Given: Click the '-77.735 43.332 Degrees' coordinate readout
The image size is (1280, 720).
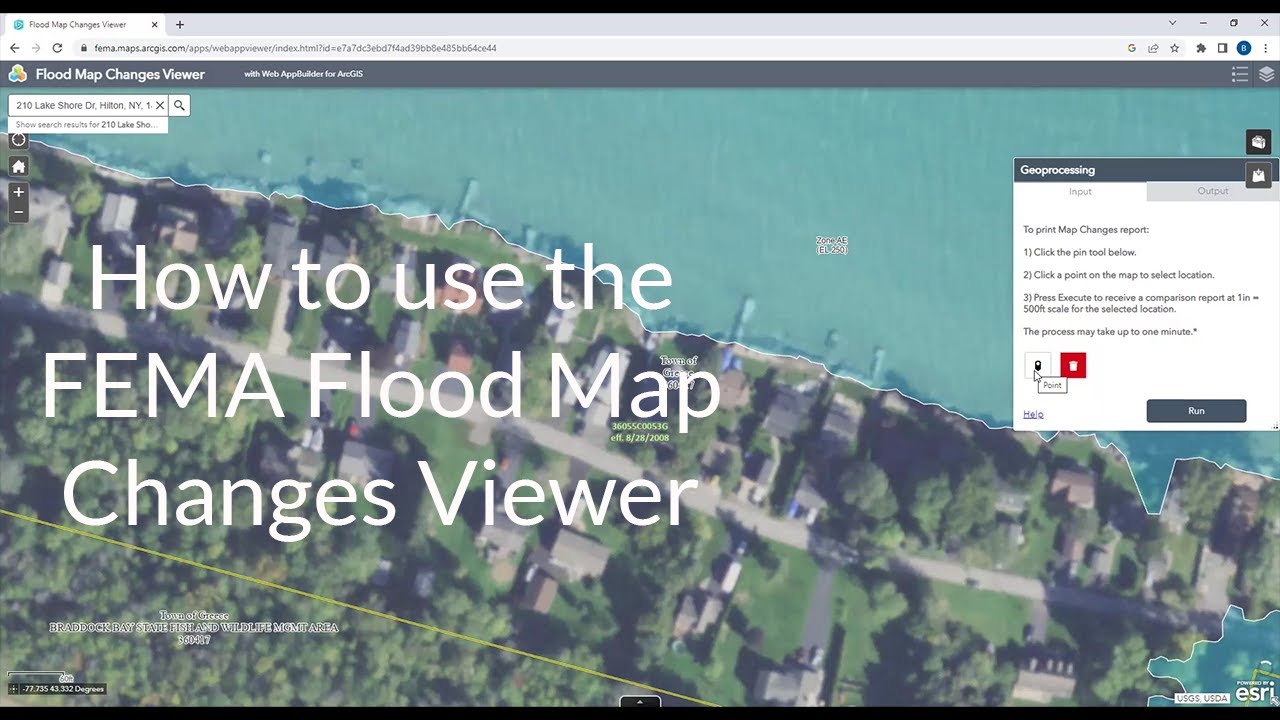Looking at the screenshot, I should [x=63, y=689].
